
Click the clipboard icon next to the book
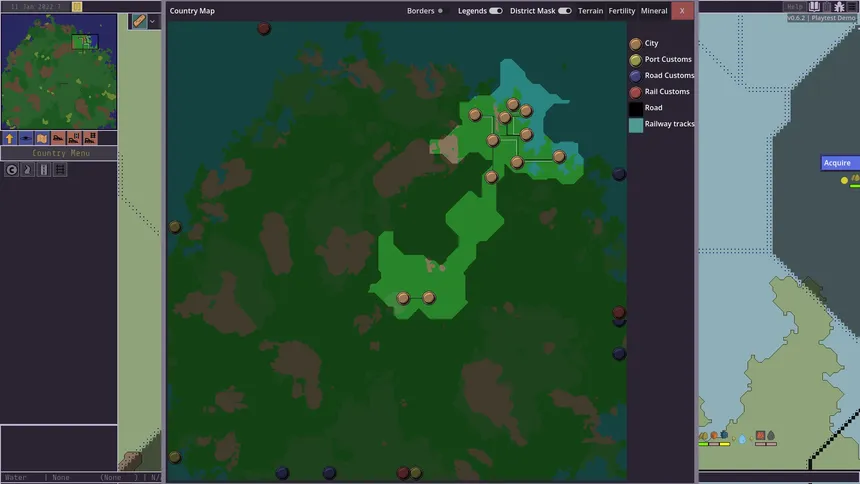pyautogui.click(x=827, y=7)
